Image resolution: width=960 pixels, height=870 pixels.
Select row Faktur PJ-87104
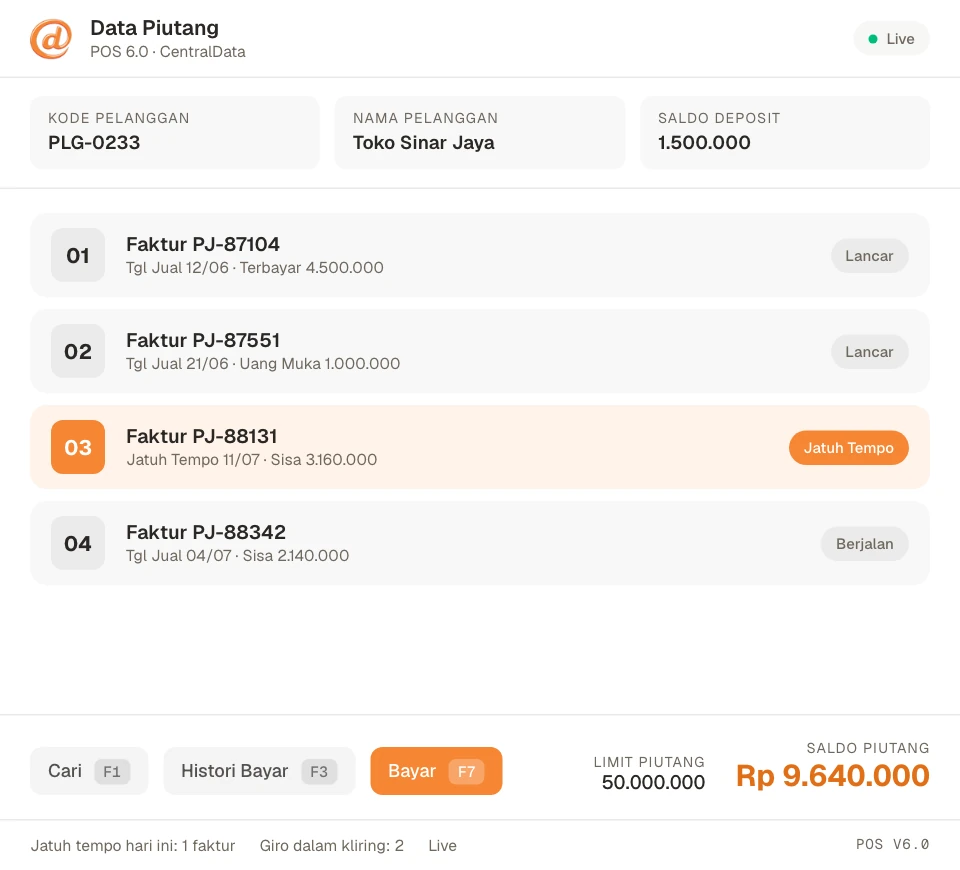click(480, 255)
